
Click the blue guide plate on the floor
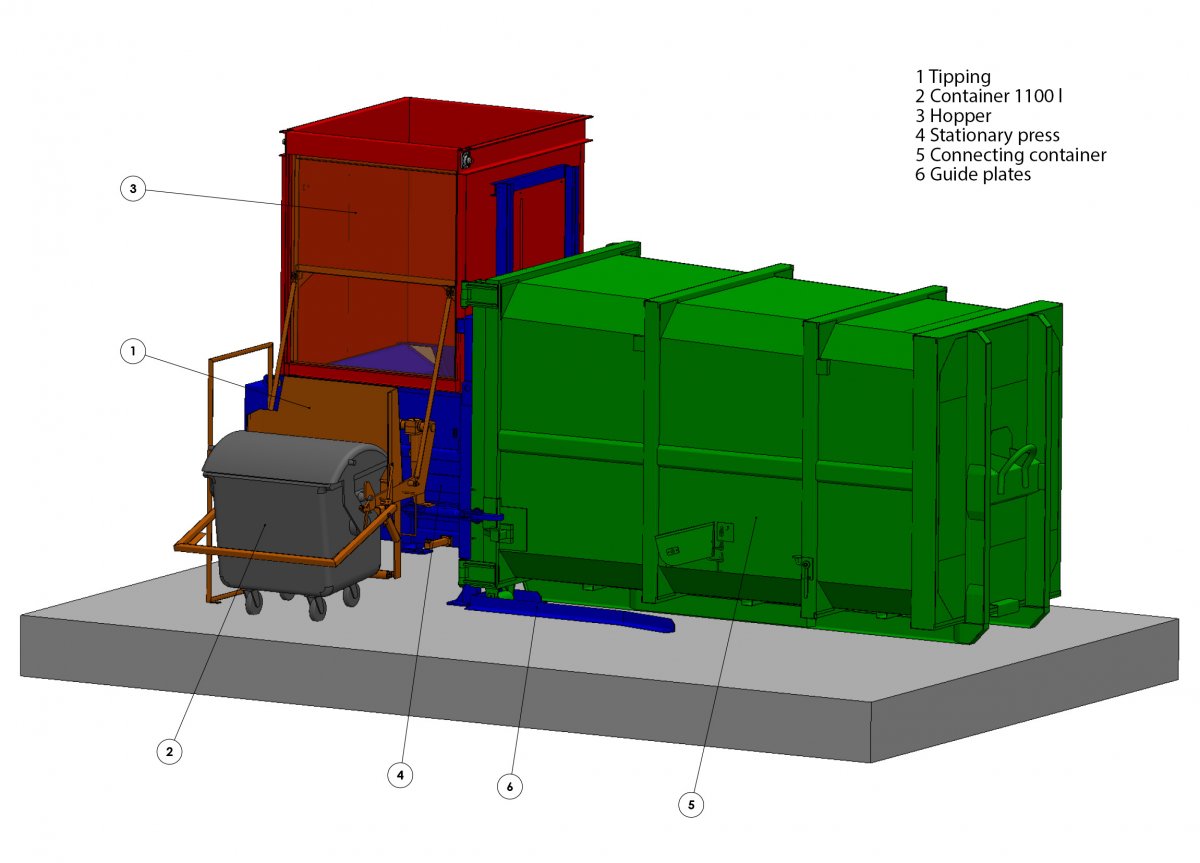(x=563, y=609)
